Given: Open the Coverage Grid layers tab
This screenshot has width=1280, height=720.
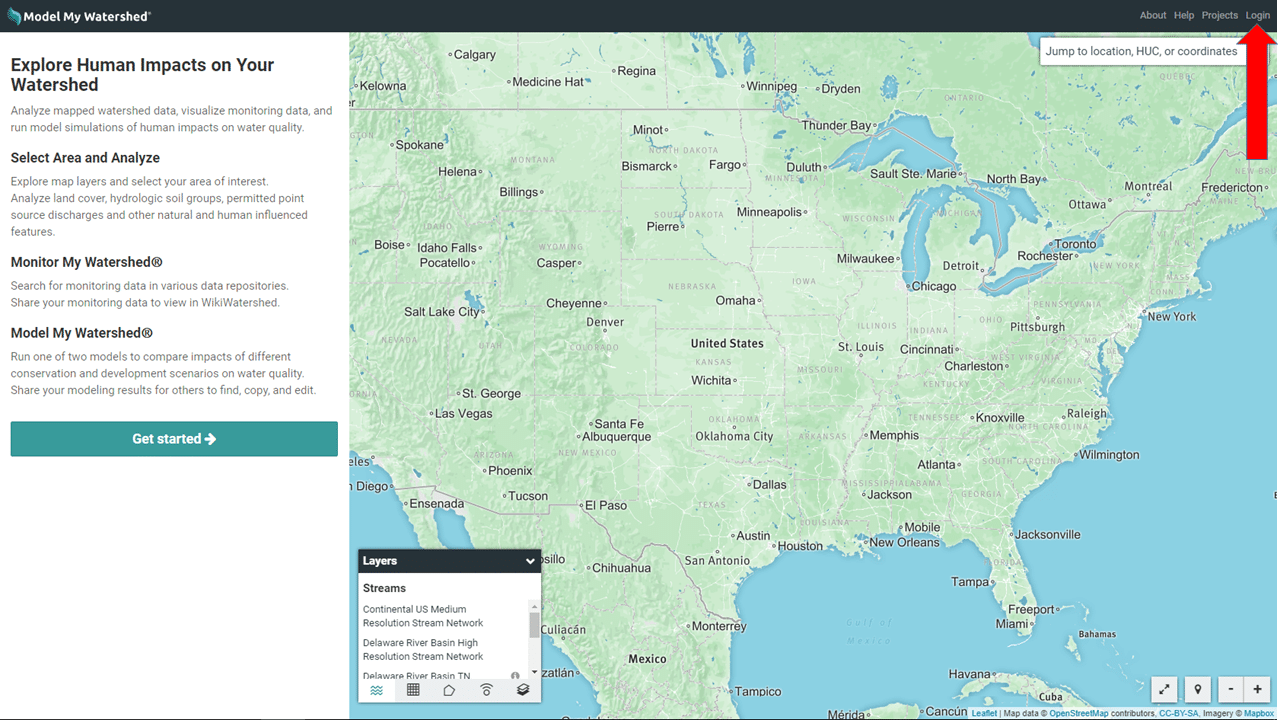Looking at the screenshot, I should (412, 689).
